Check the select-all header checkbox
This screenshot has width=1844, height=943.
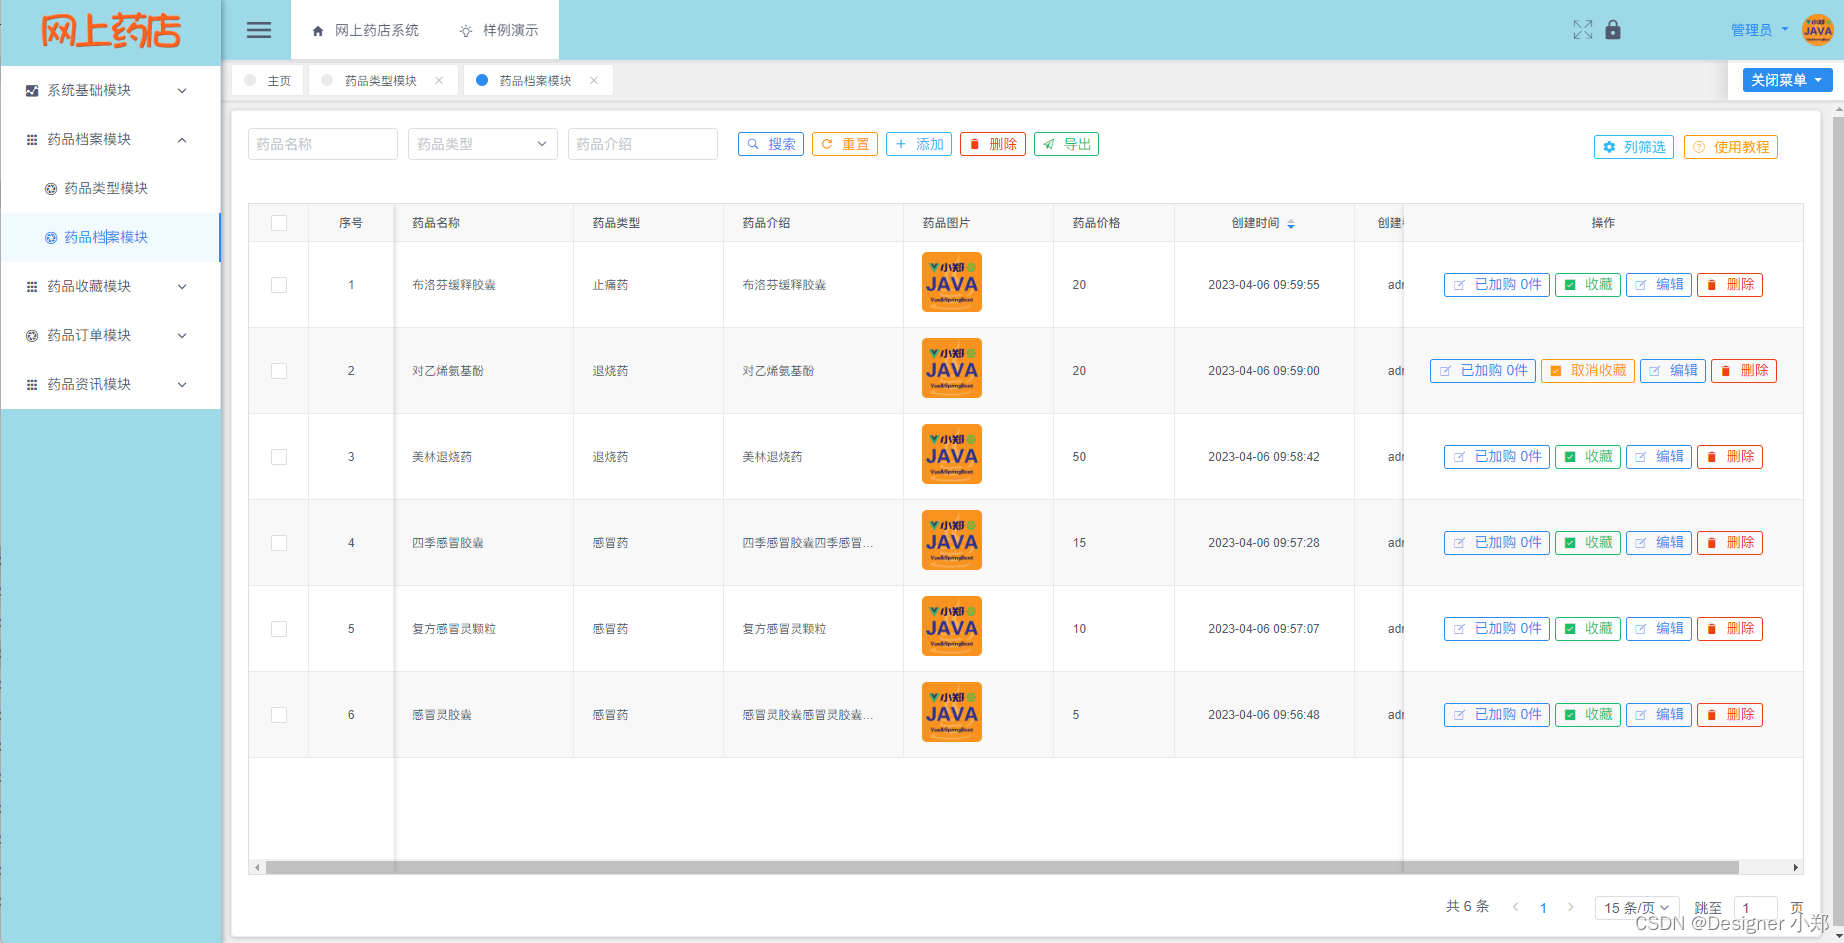point(279,223)
